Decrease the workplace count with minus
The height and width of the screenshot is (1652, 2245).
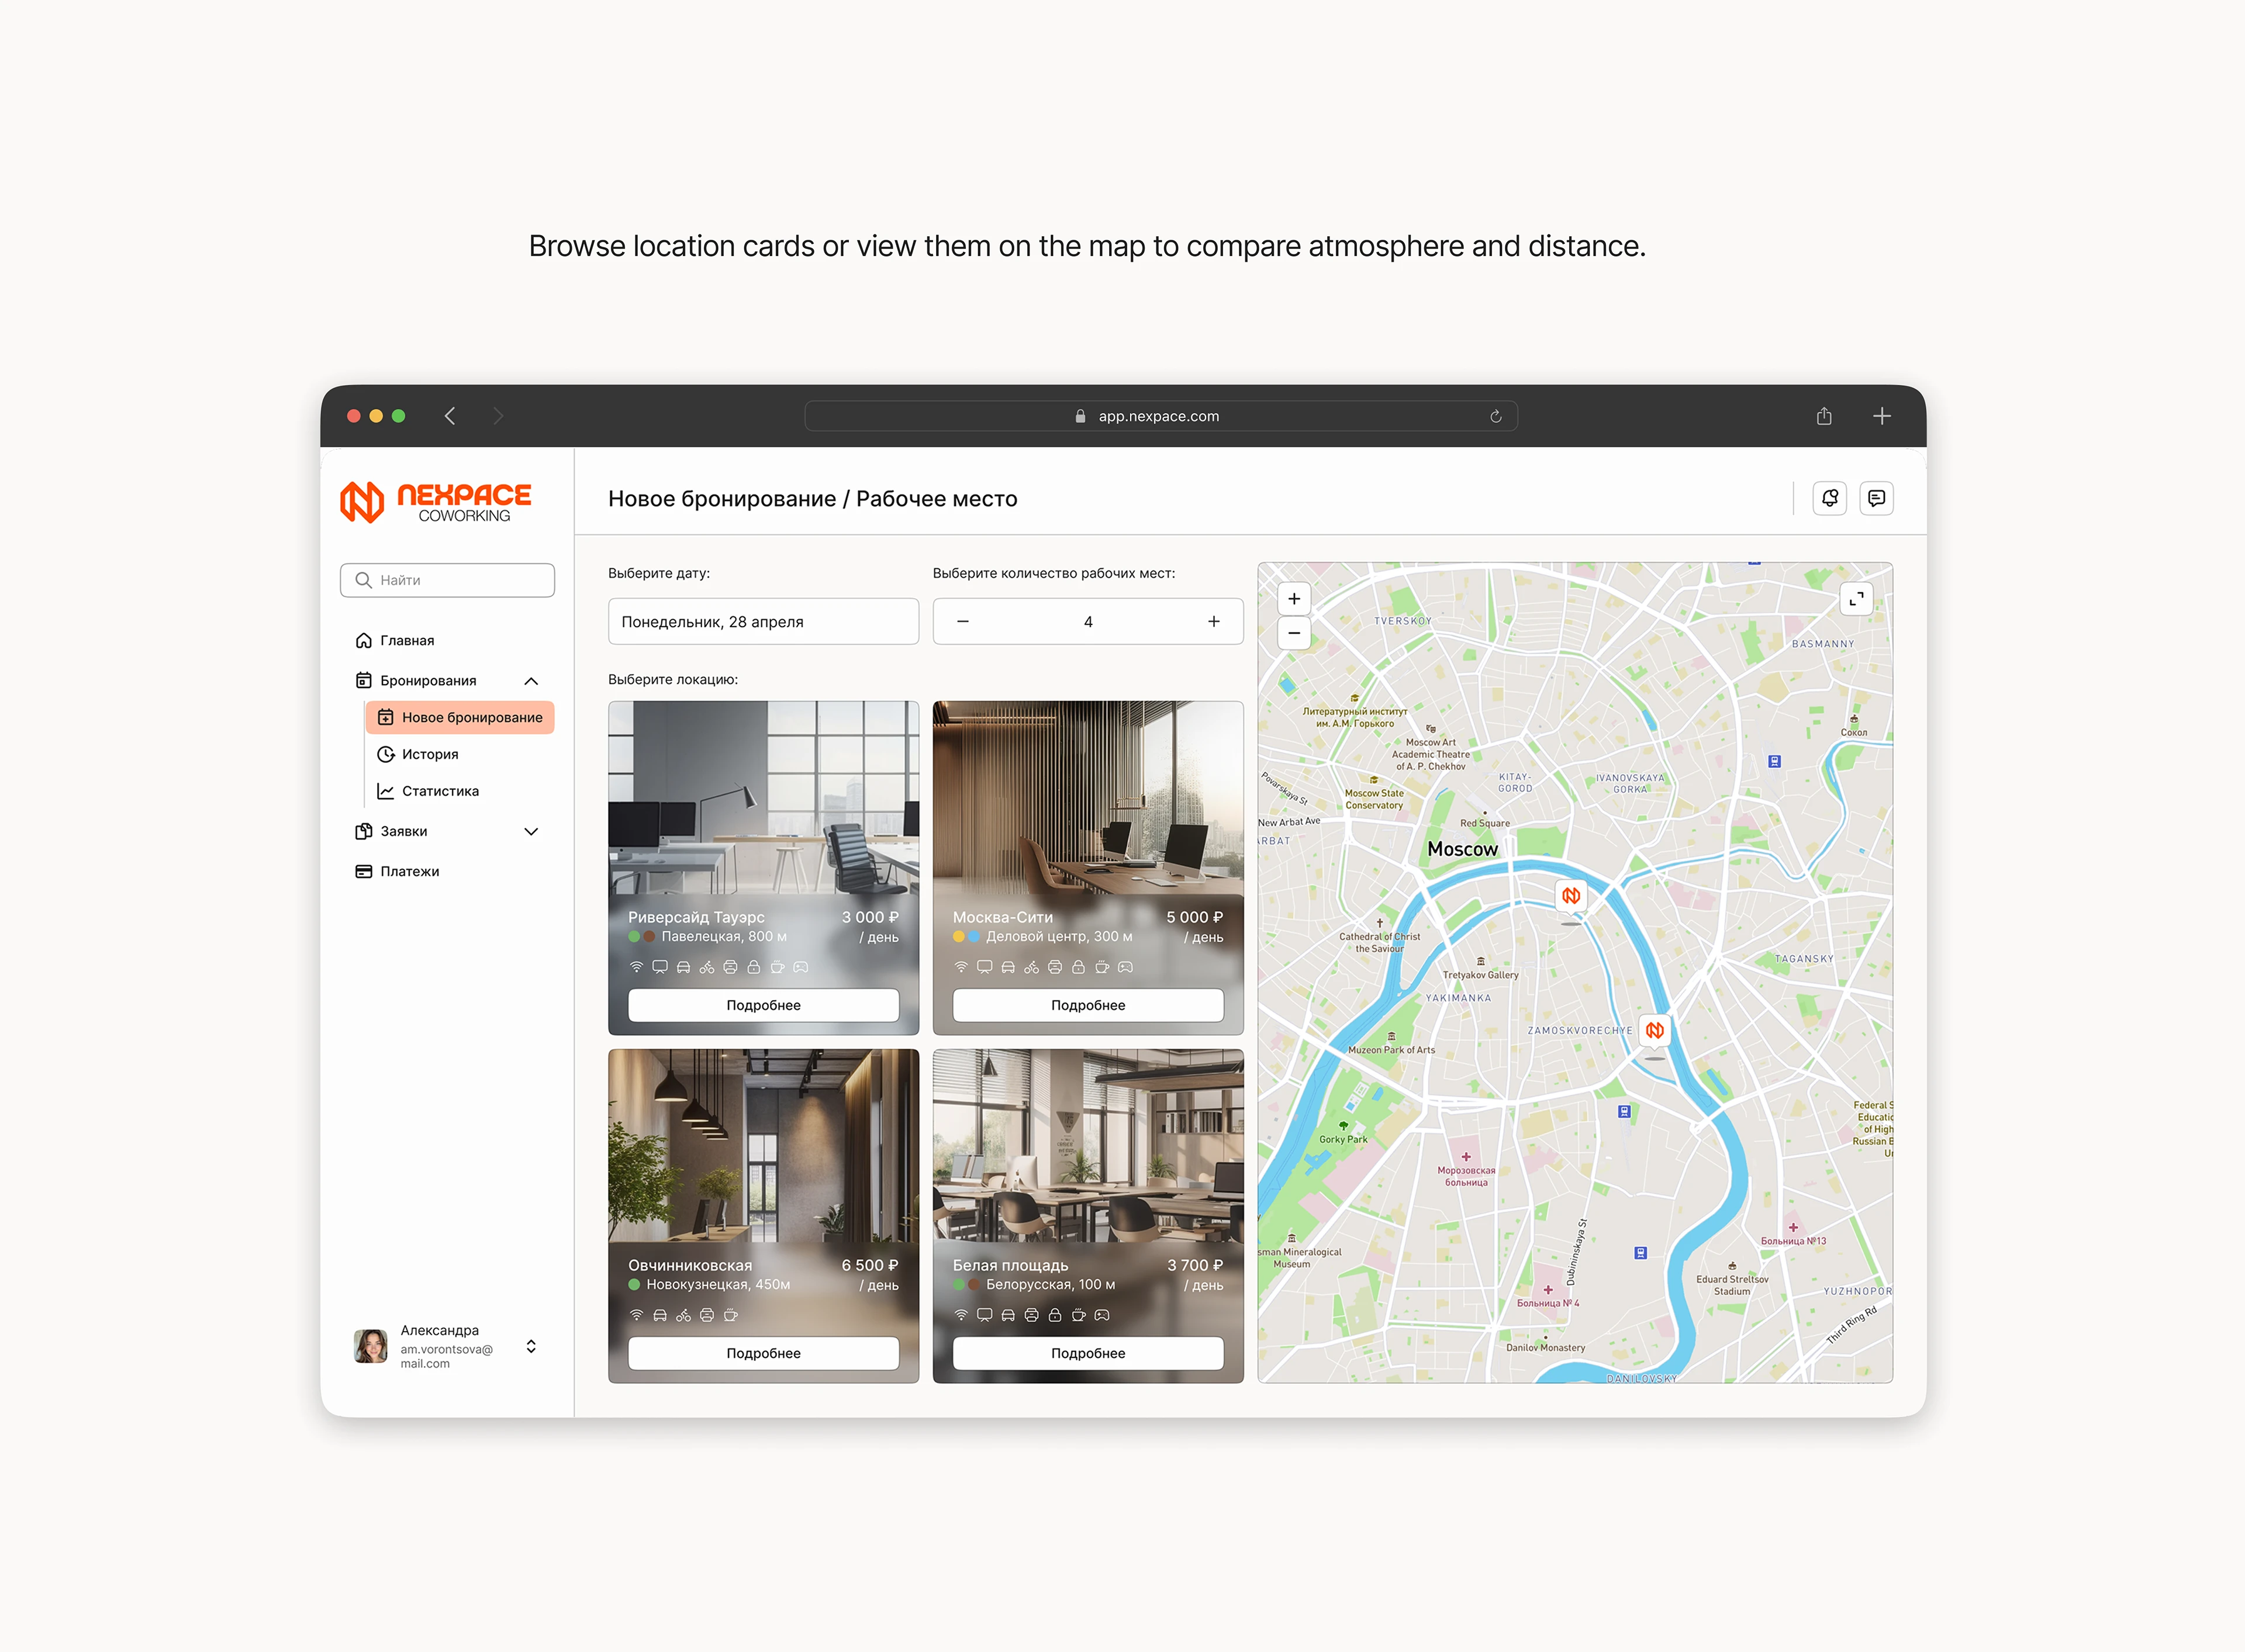pos(963,622)
